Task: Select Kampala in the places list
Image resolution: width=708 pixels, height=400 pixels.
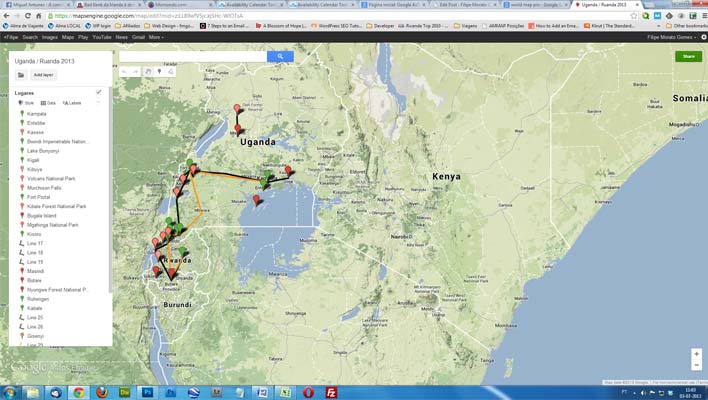Action: point(37,114)
